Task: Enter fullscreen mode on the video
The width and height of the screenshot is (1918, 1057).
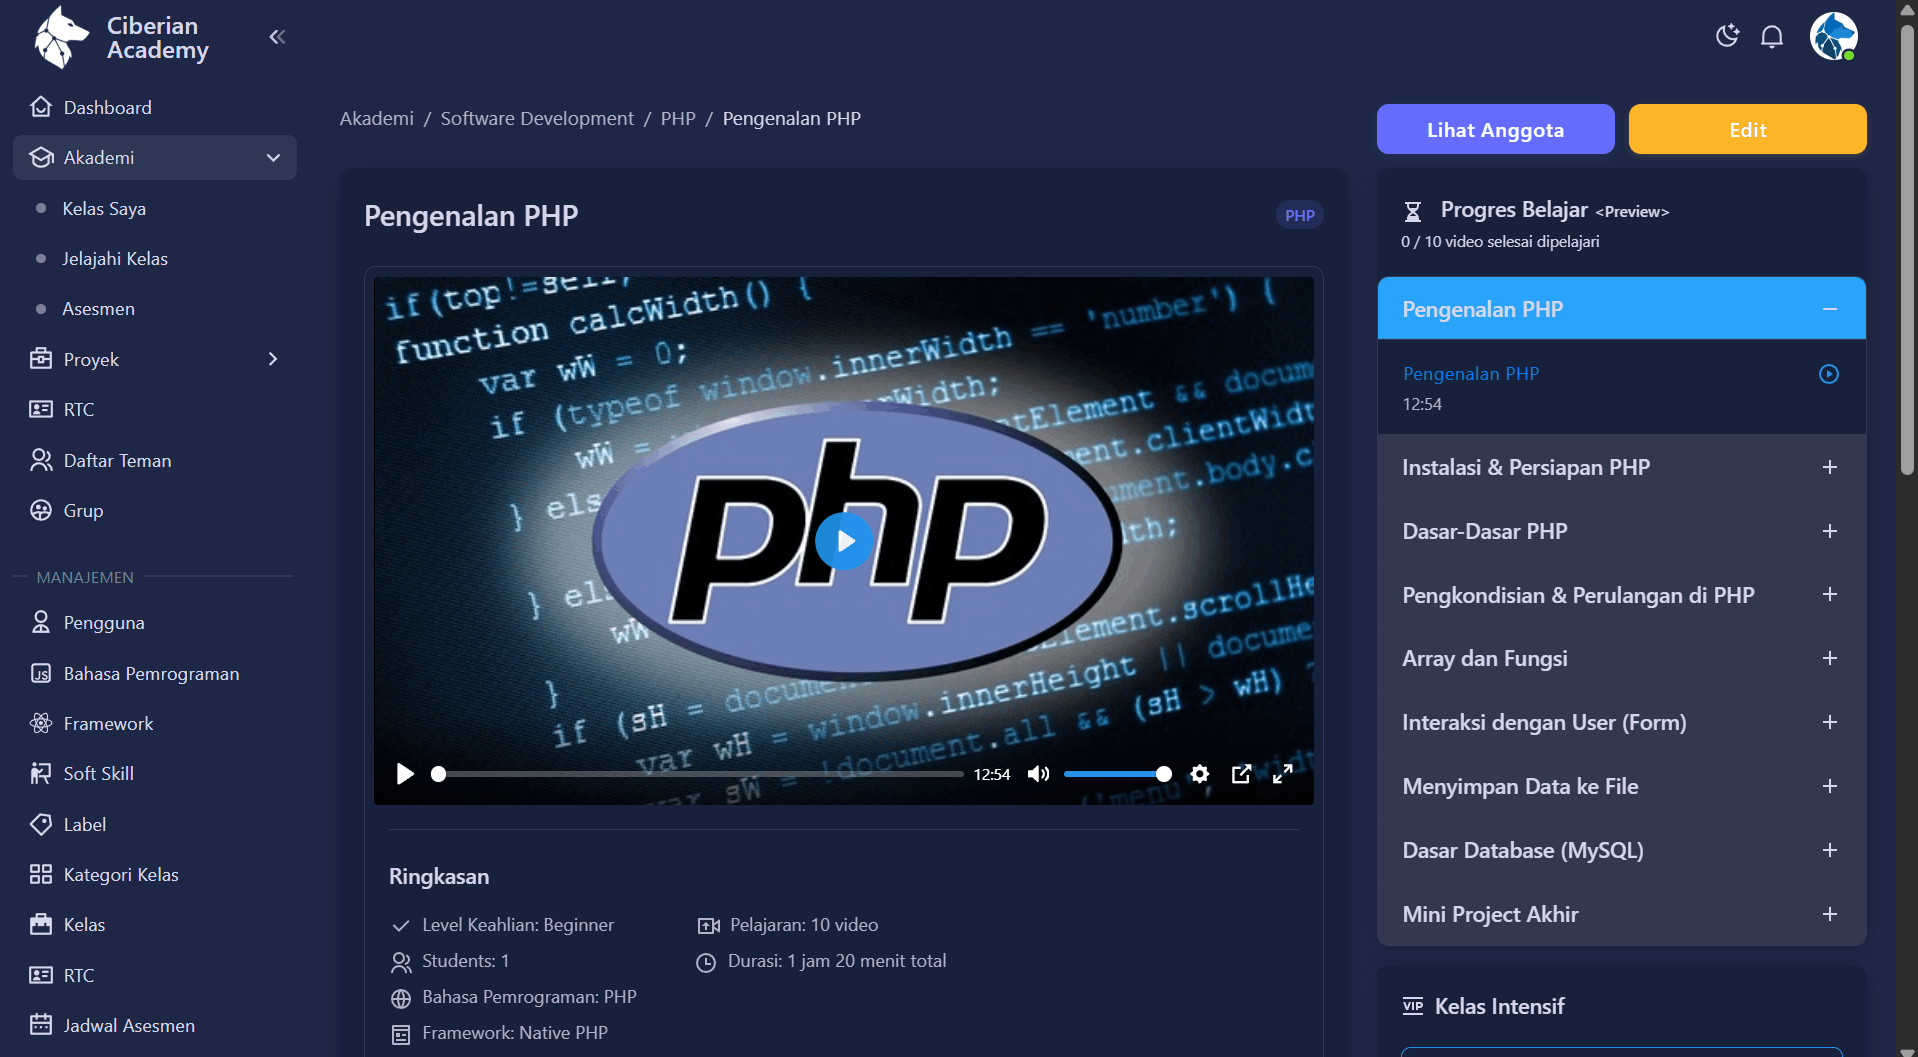Action: click(1283, 773)
